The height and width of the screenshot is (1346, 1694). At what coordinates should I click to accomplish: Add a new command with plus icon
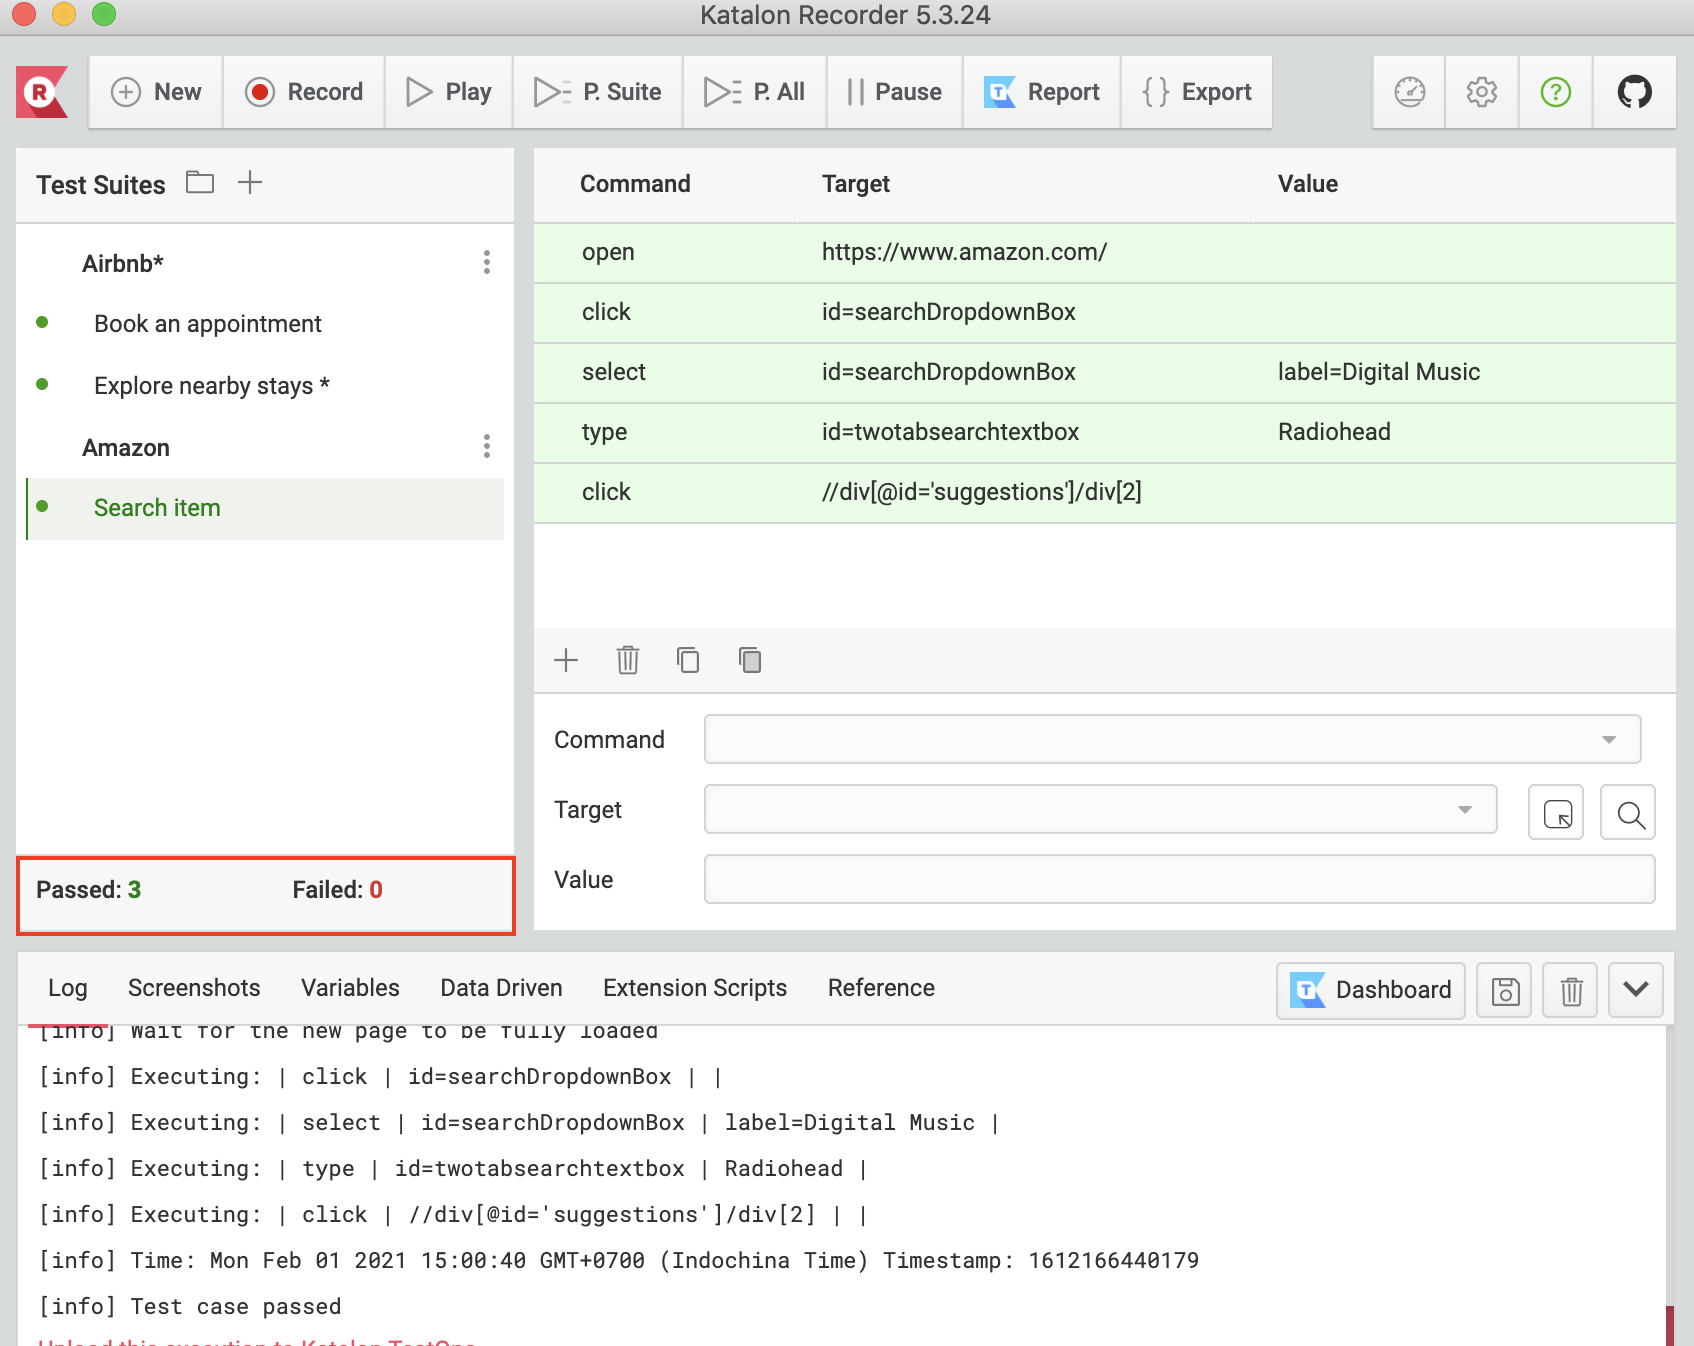pyautogui.click(x=566, y=660)
